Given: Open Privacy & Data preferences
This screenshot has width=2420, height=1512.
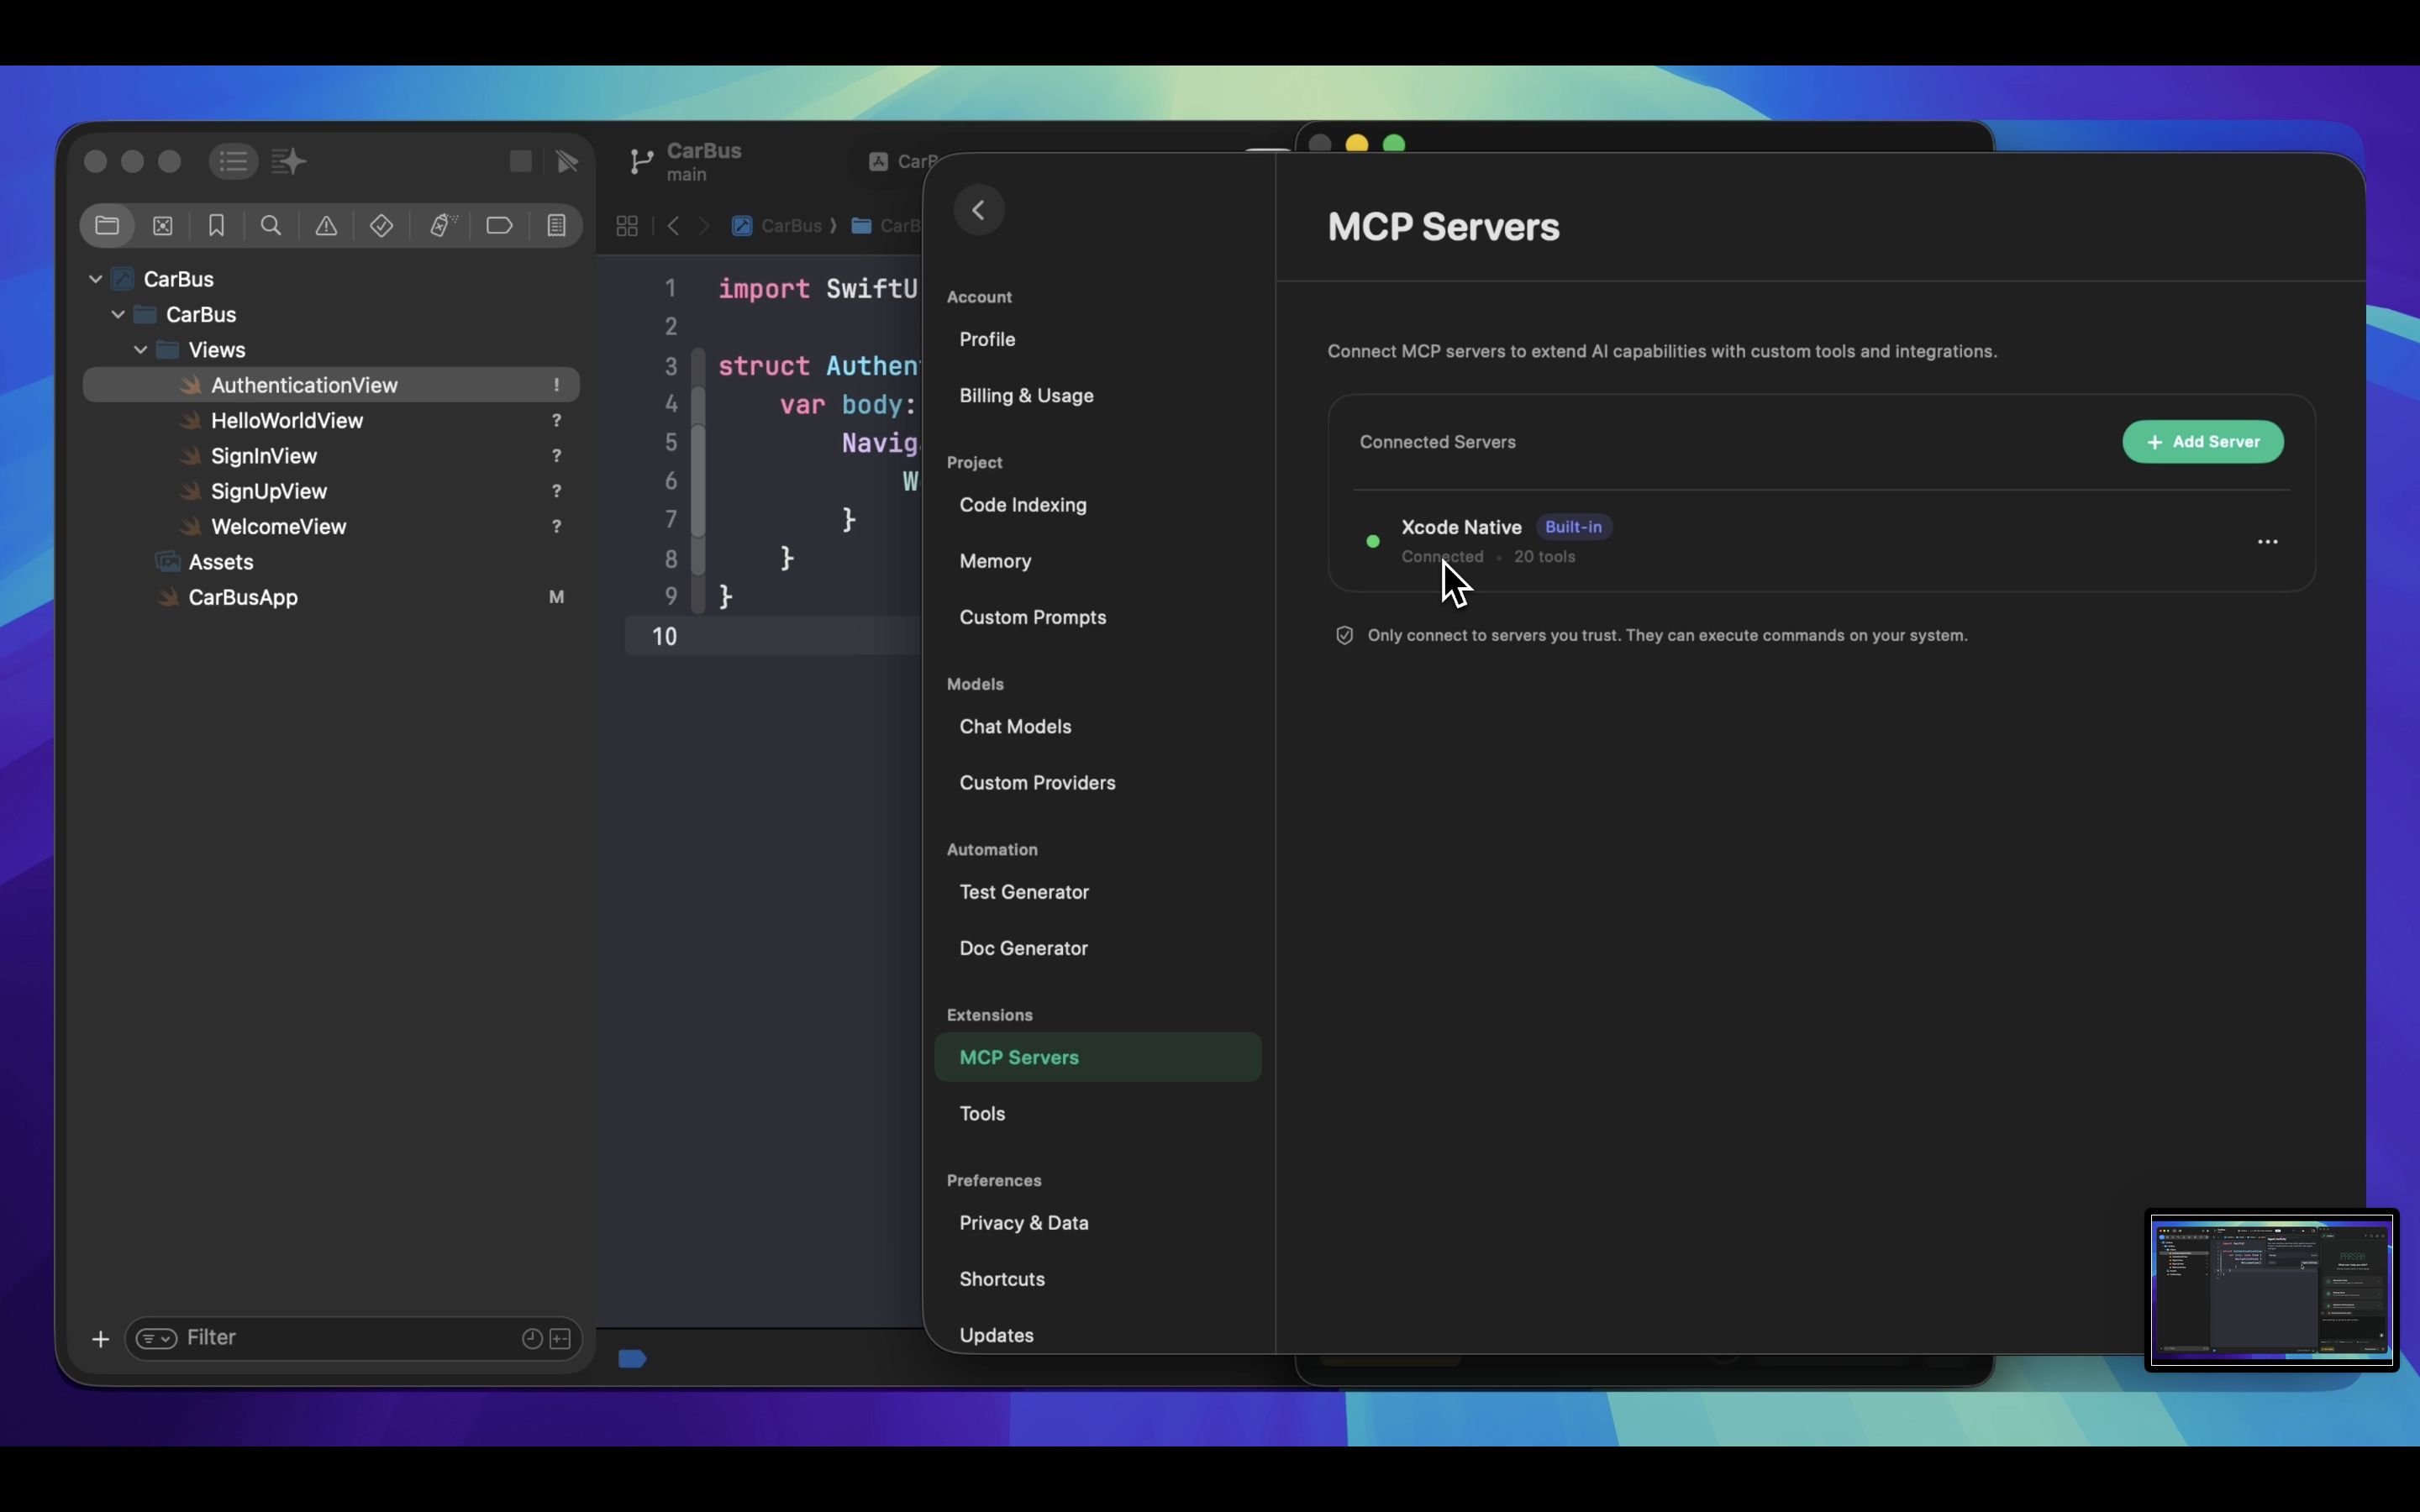Looking at the screenshot, I should [1024, 1223].
